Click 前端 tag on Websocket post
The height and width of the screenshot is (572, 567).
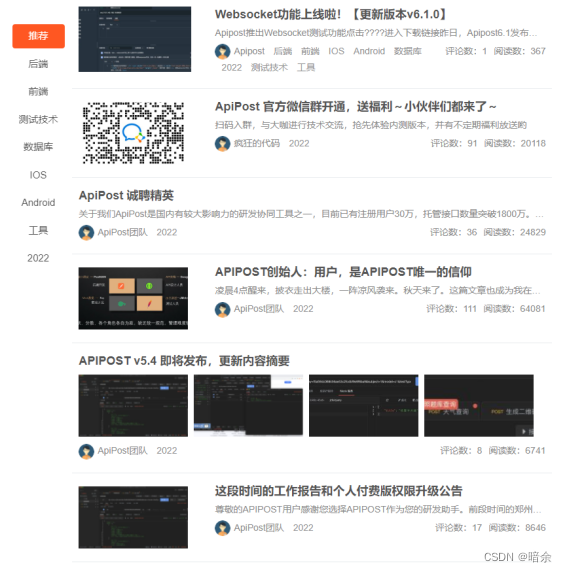point(310,51)
